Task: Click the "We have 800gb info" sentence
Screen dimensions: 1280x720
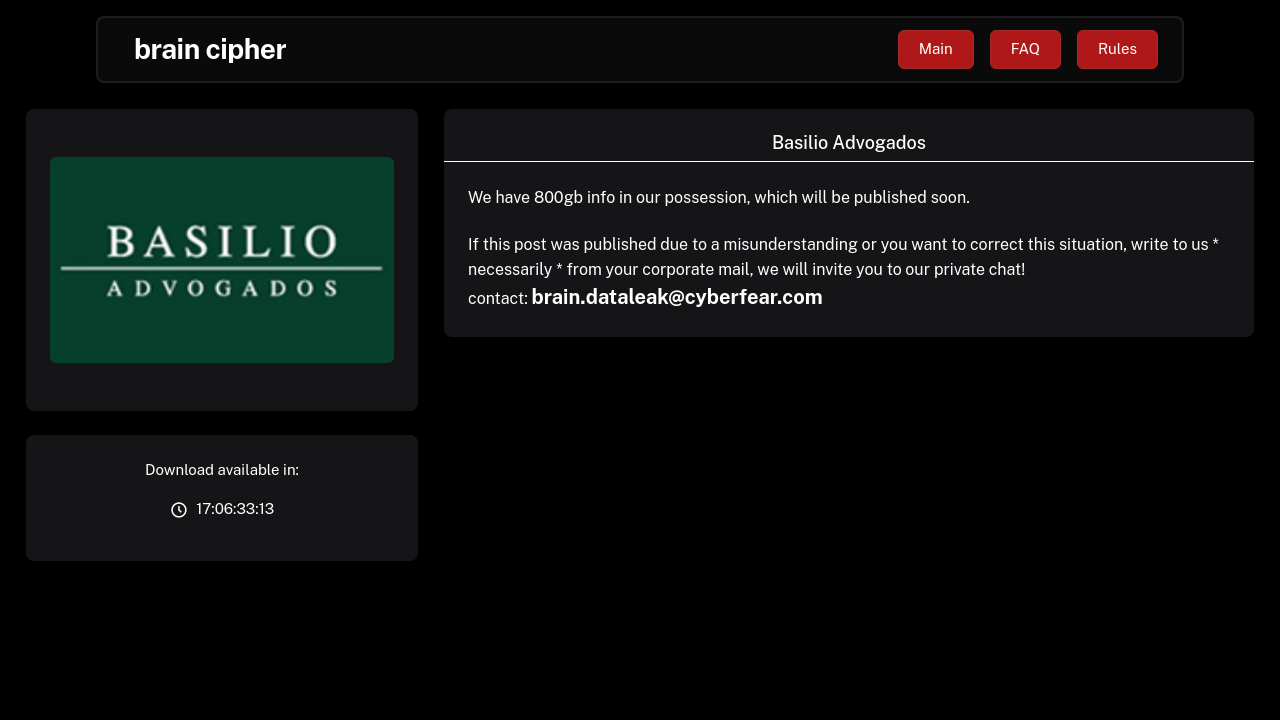Action: click(718, 197)
